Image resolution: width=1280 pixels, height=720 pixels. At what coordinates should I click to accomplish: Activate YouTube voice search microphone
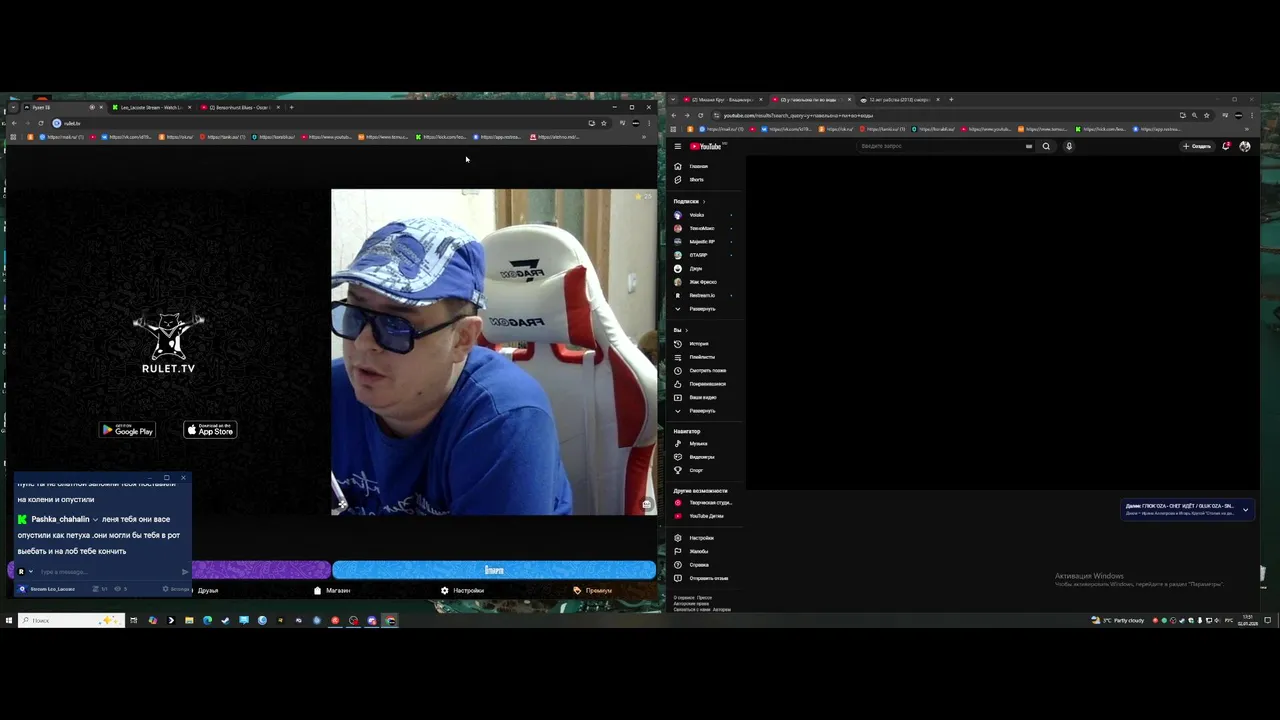[1068, 146]
